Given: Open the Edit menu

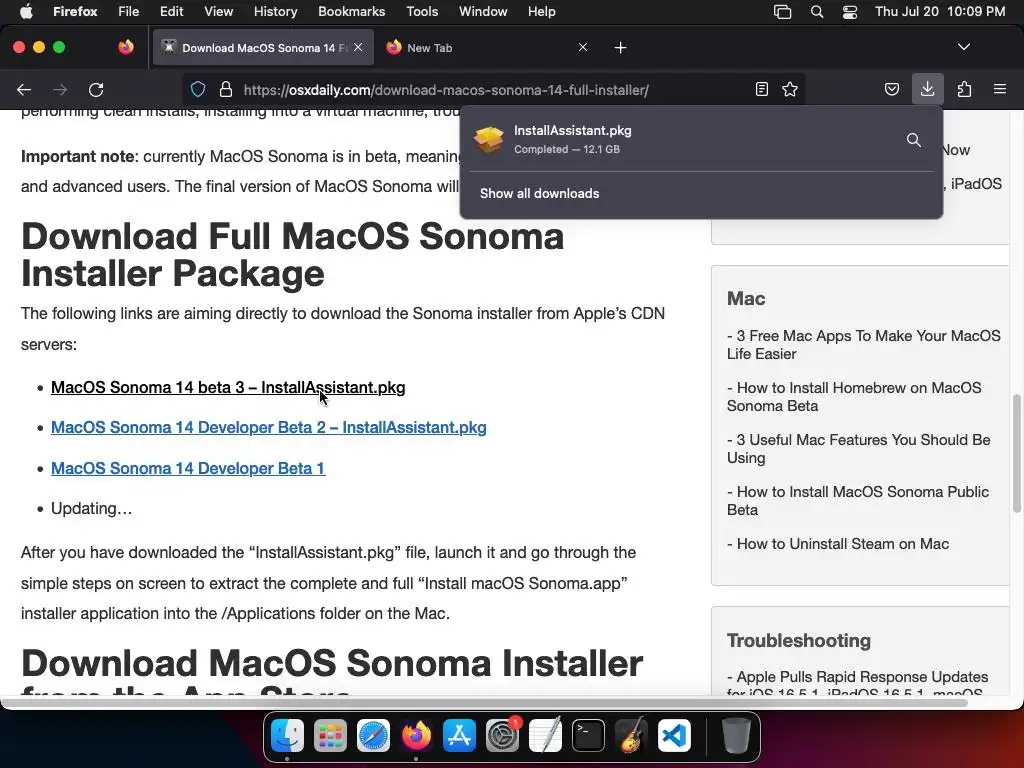Looking at the screenshot, I should 172,11.
